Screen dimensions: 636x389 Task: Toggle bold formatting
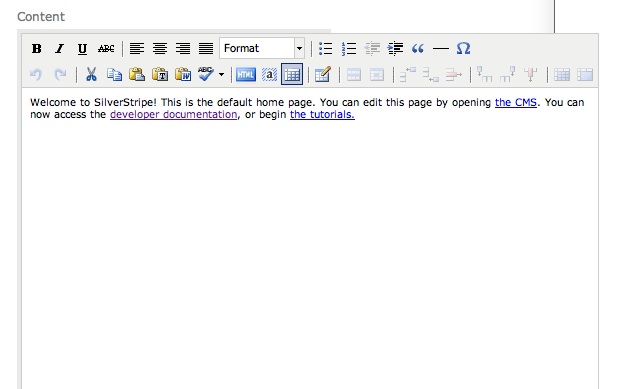click(x=37, y=49)
